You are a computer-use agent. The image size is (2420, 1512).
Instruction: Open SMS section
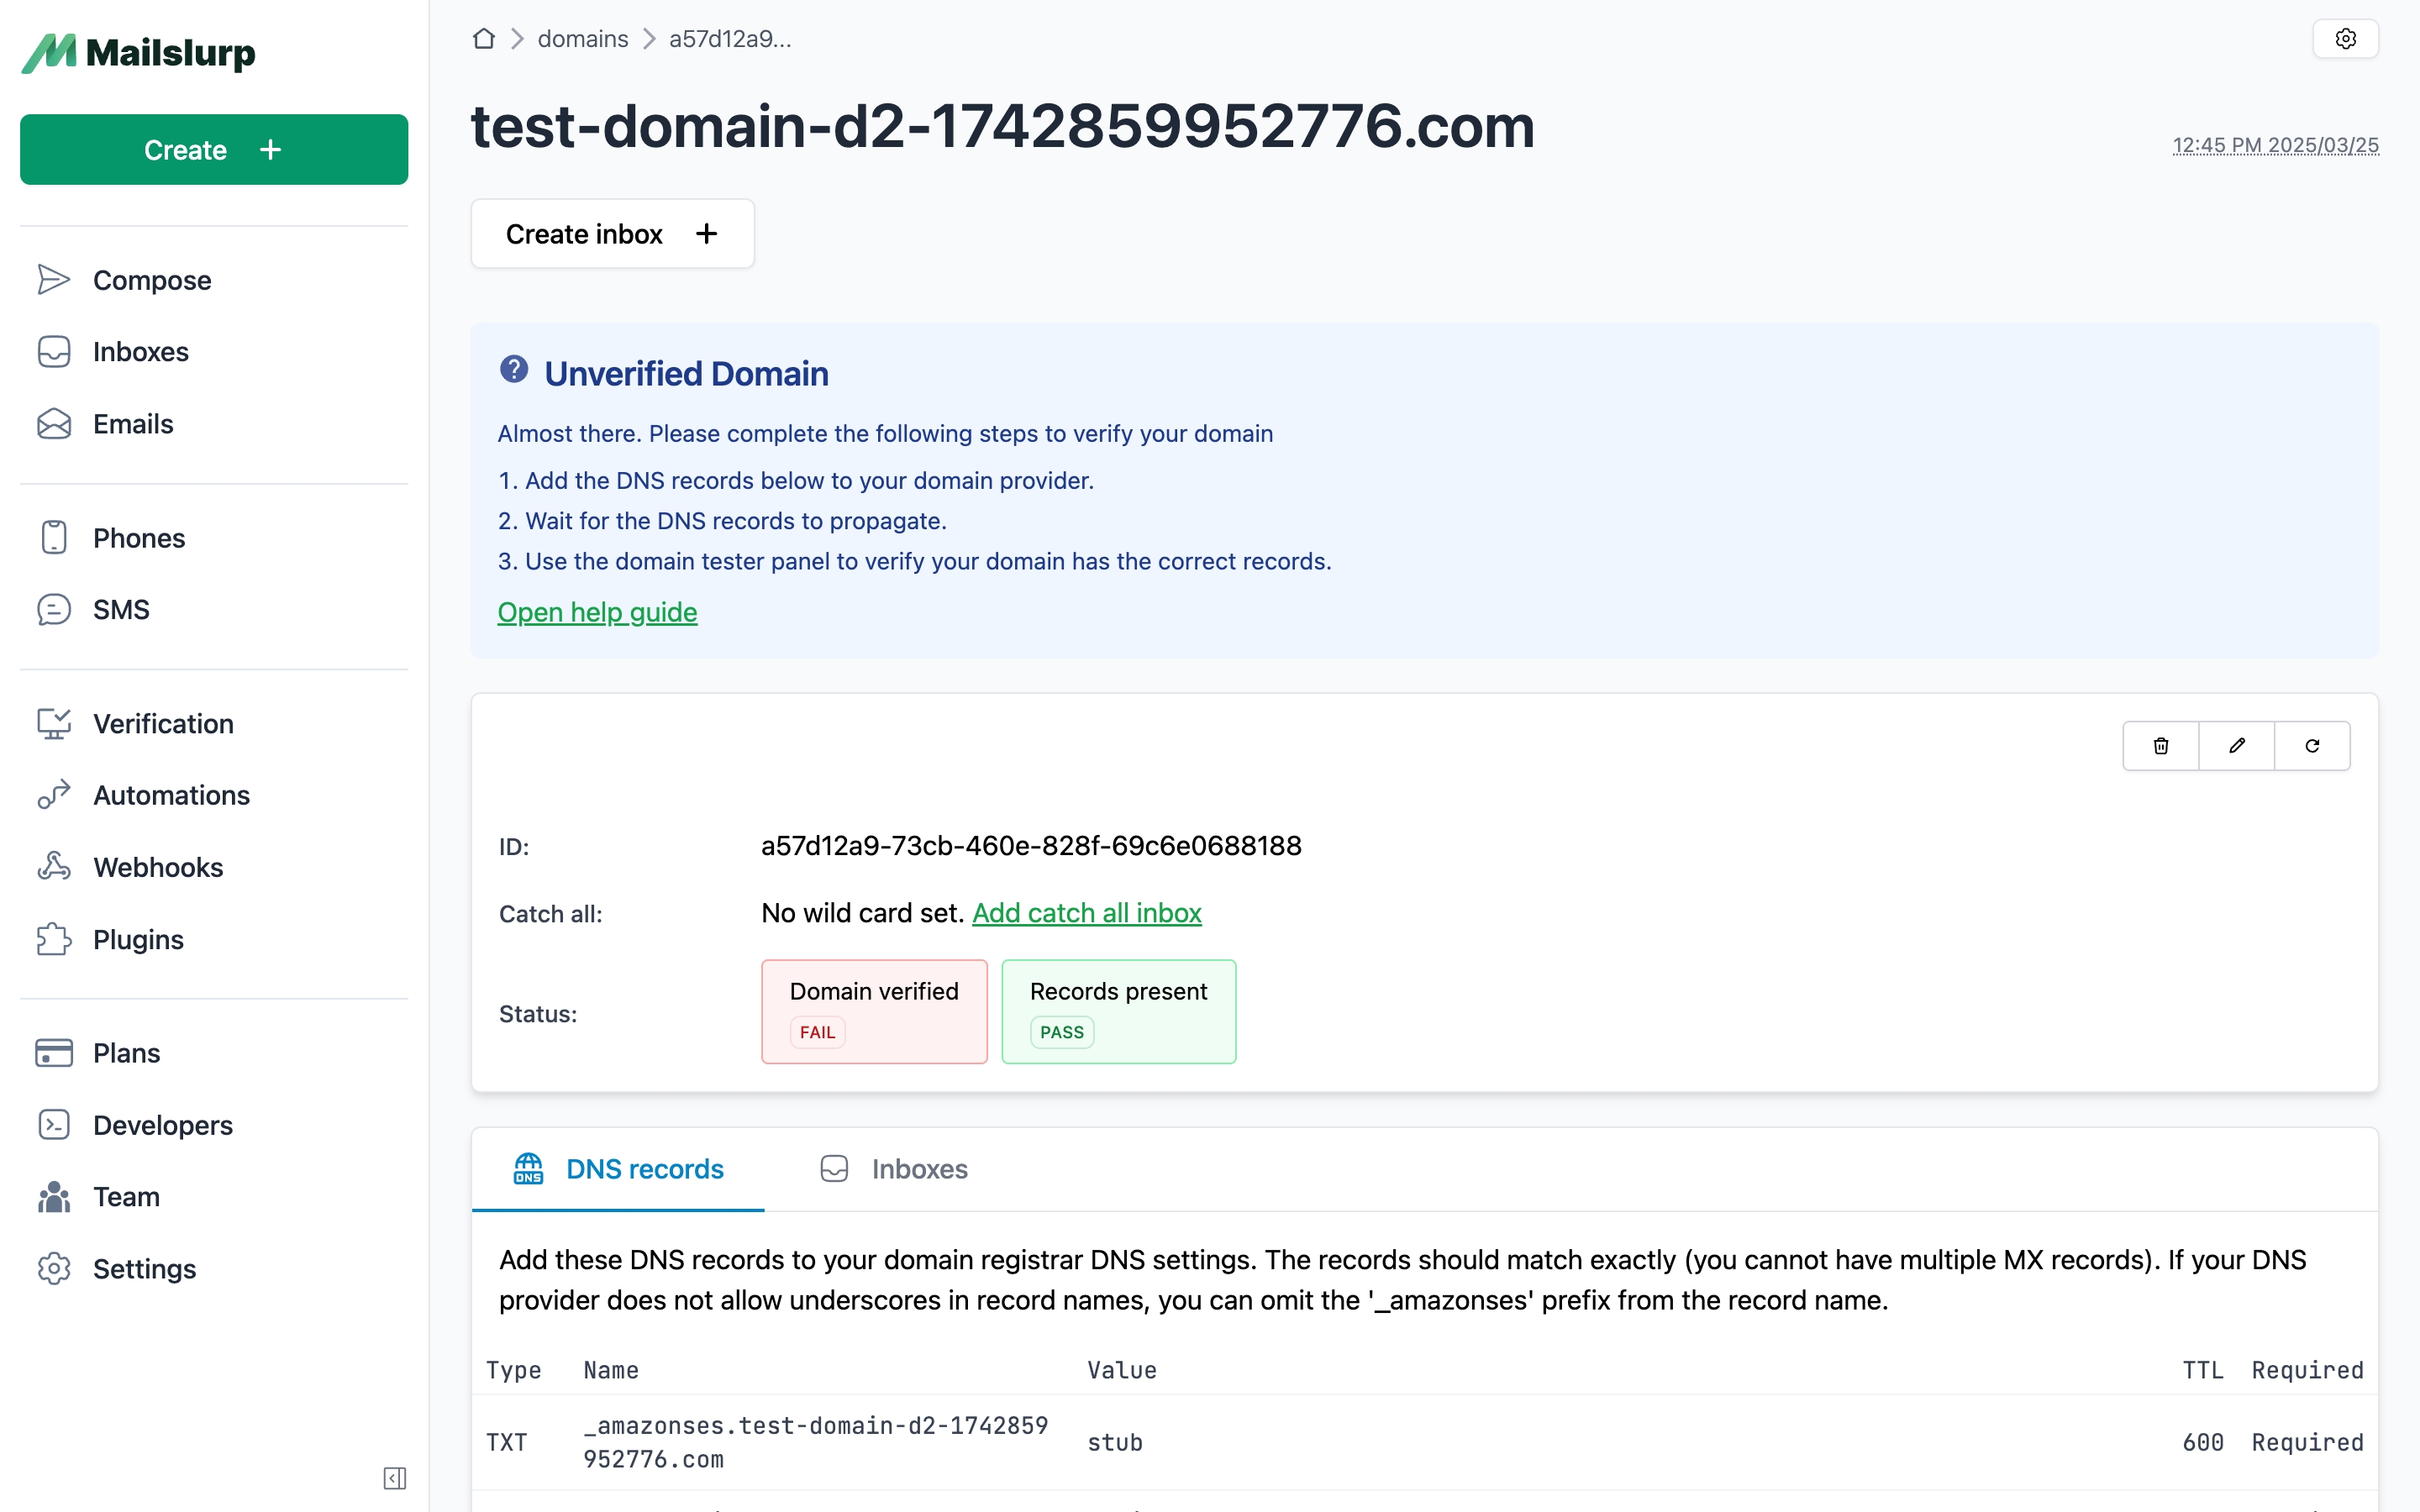(121, 610)
